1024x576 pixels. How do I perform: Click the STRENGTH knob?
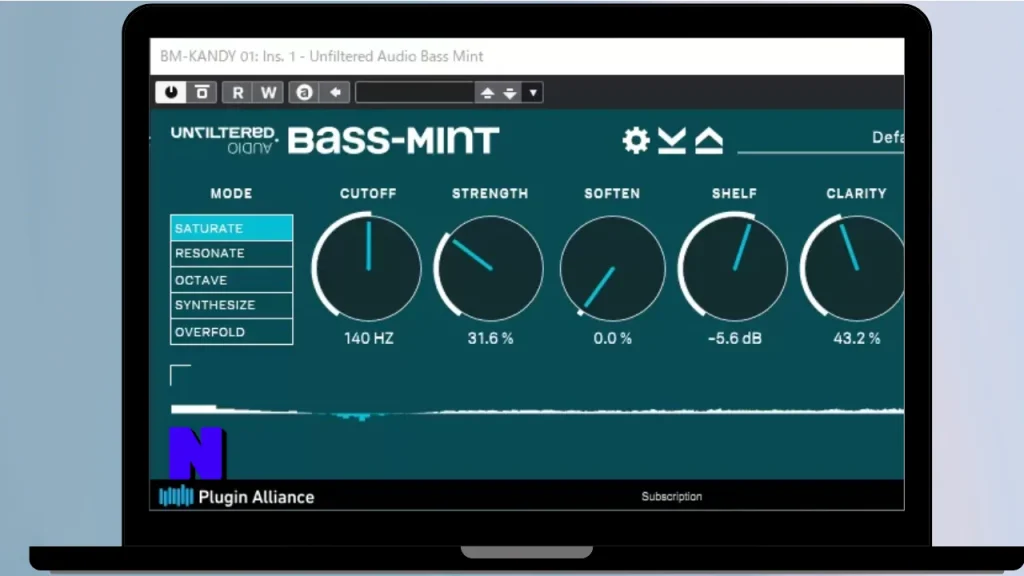(490, 268)
